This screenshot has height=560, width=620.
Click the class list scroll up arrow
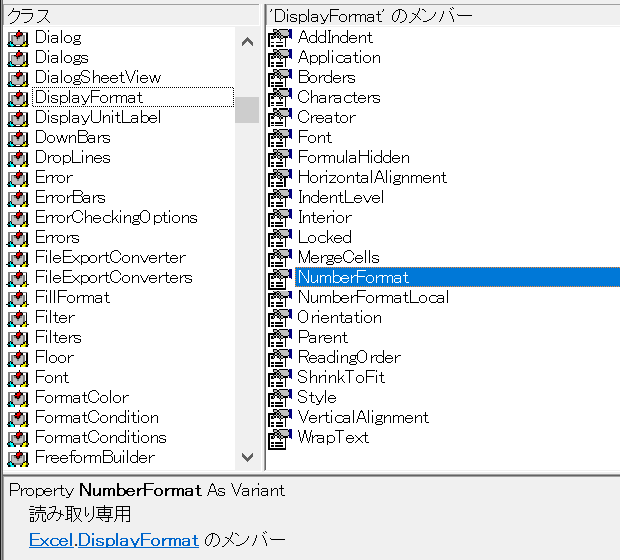coord(247,41)
